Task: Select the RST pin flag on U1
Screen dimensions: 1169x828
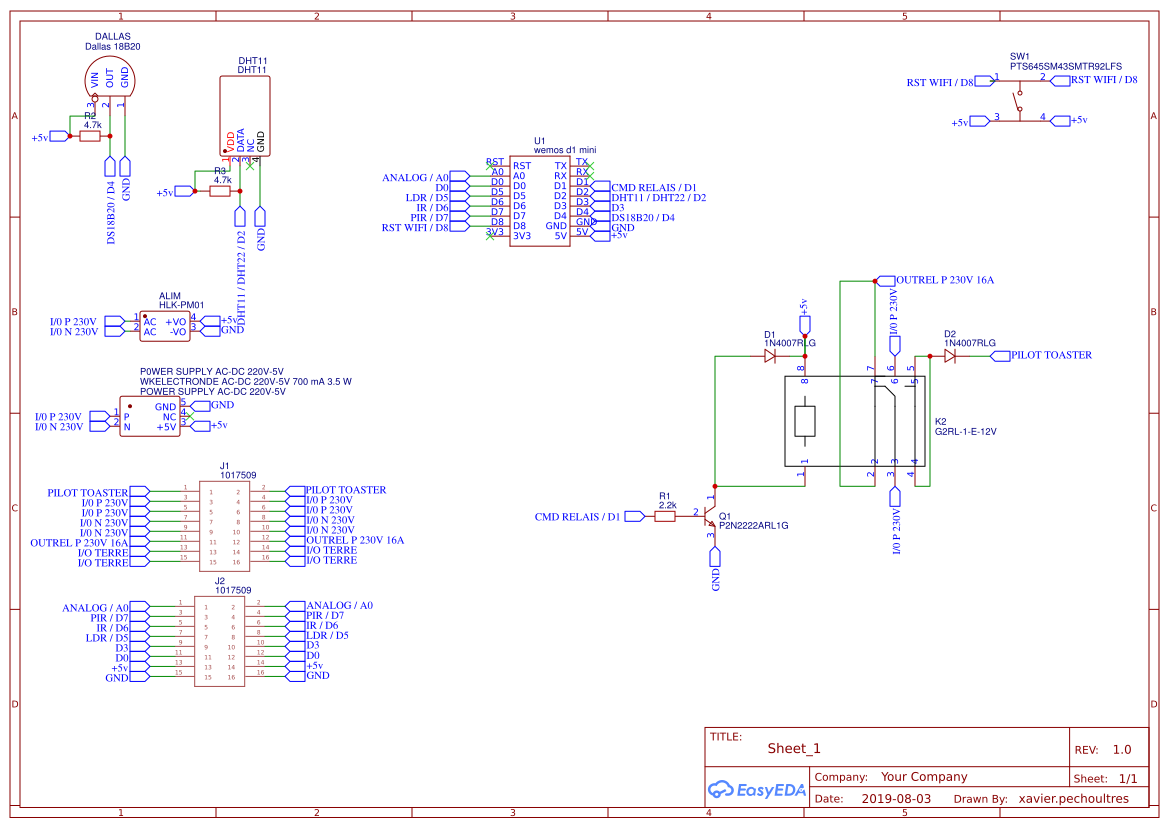Action: [x=490, y=166]
